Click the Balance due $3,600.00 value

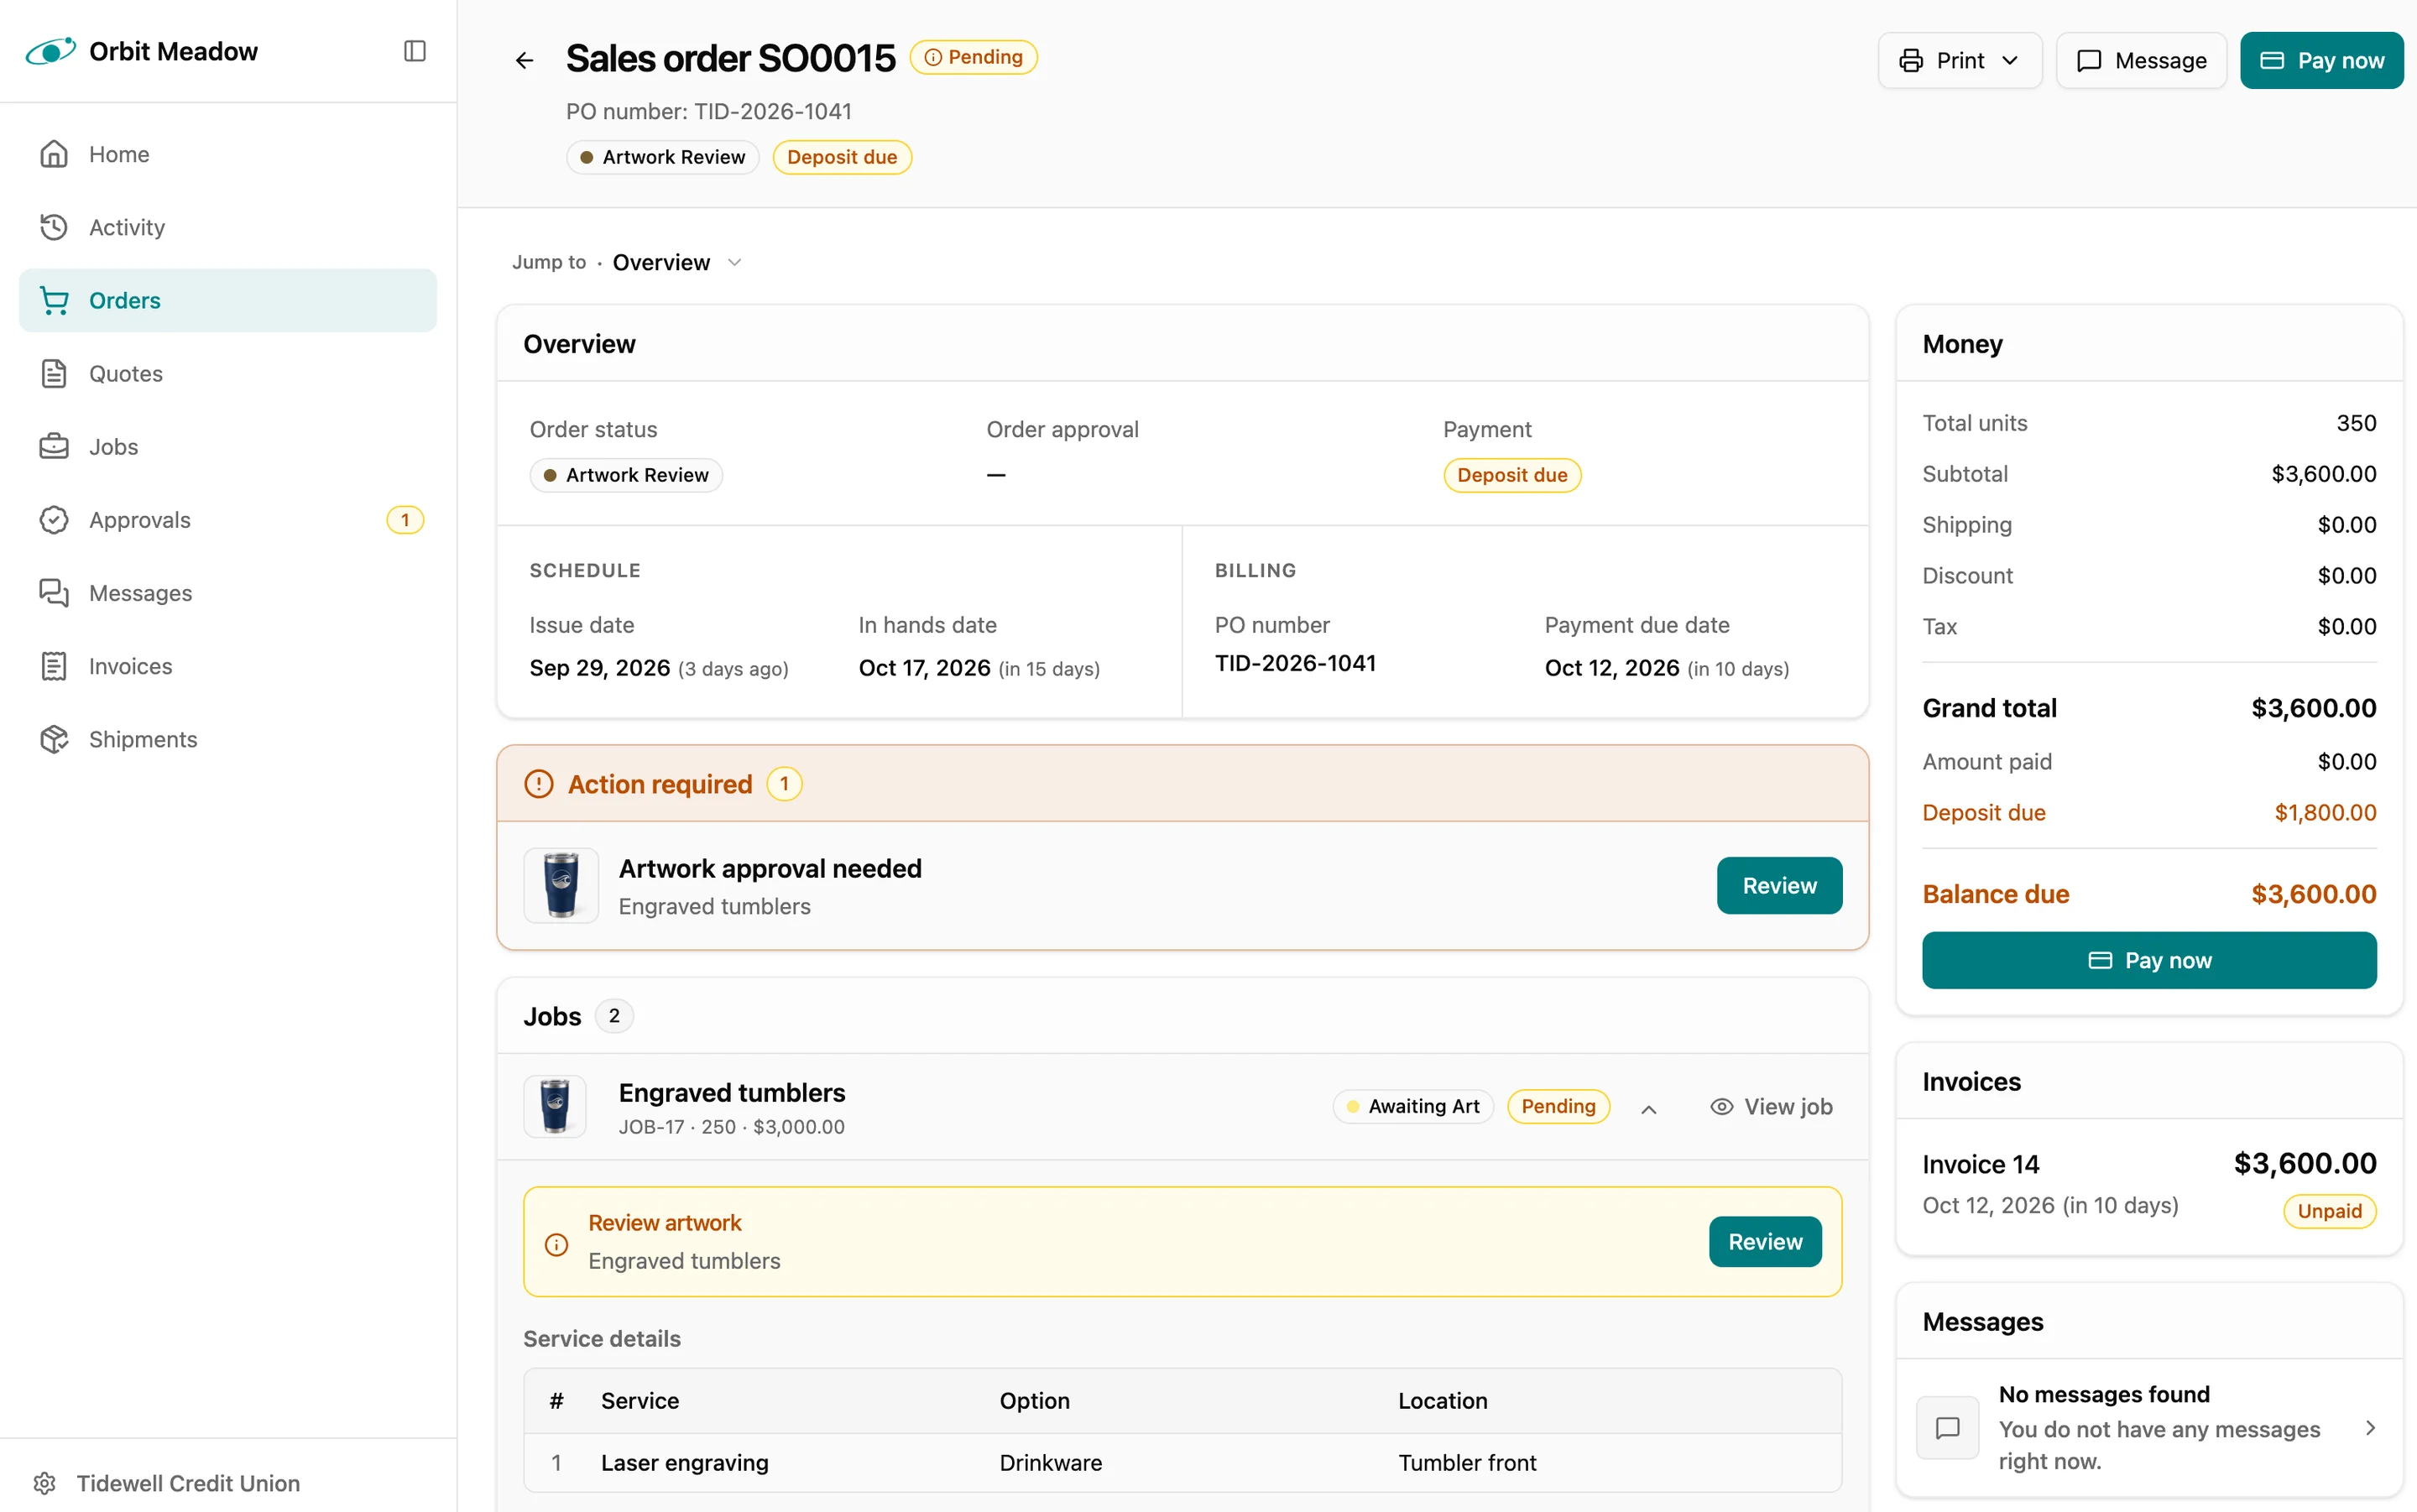2313,893
